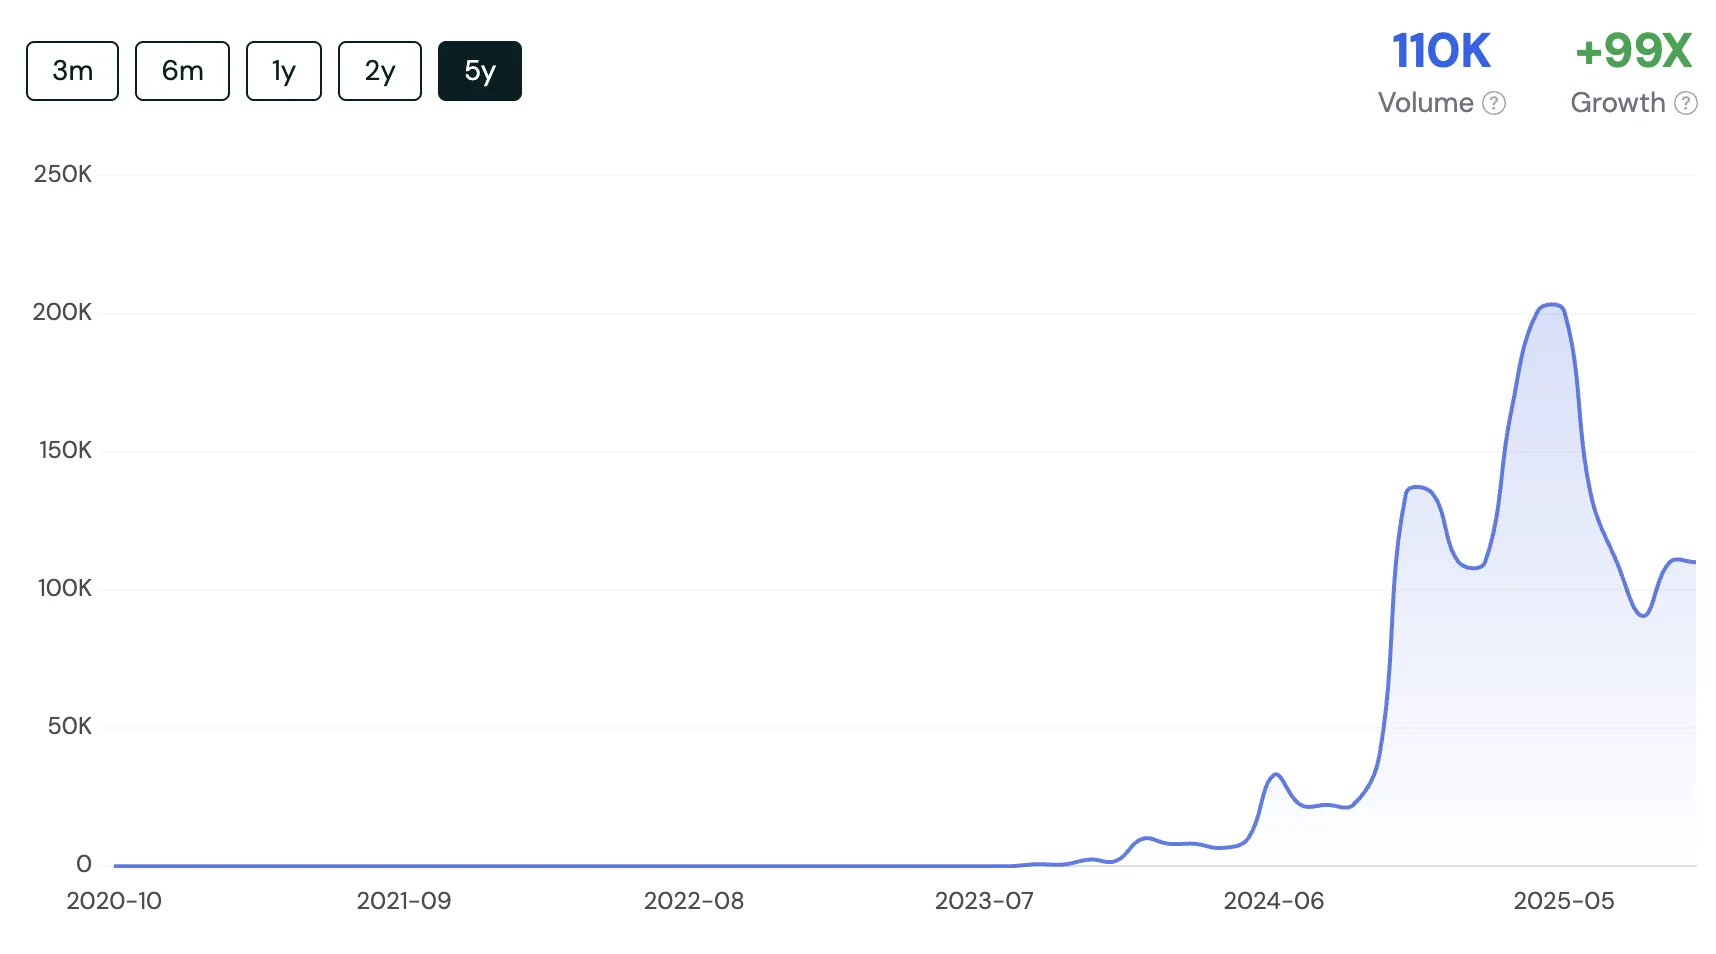Click the Volume label text

1425,103
